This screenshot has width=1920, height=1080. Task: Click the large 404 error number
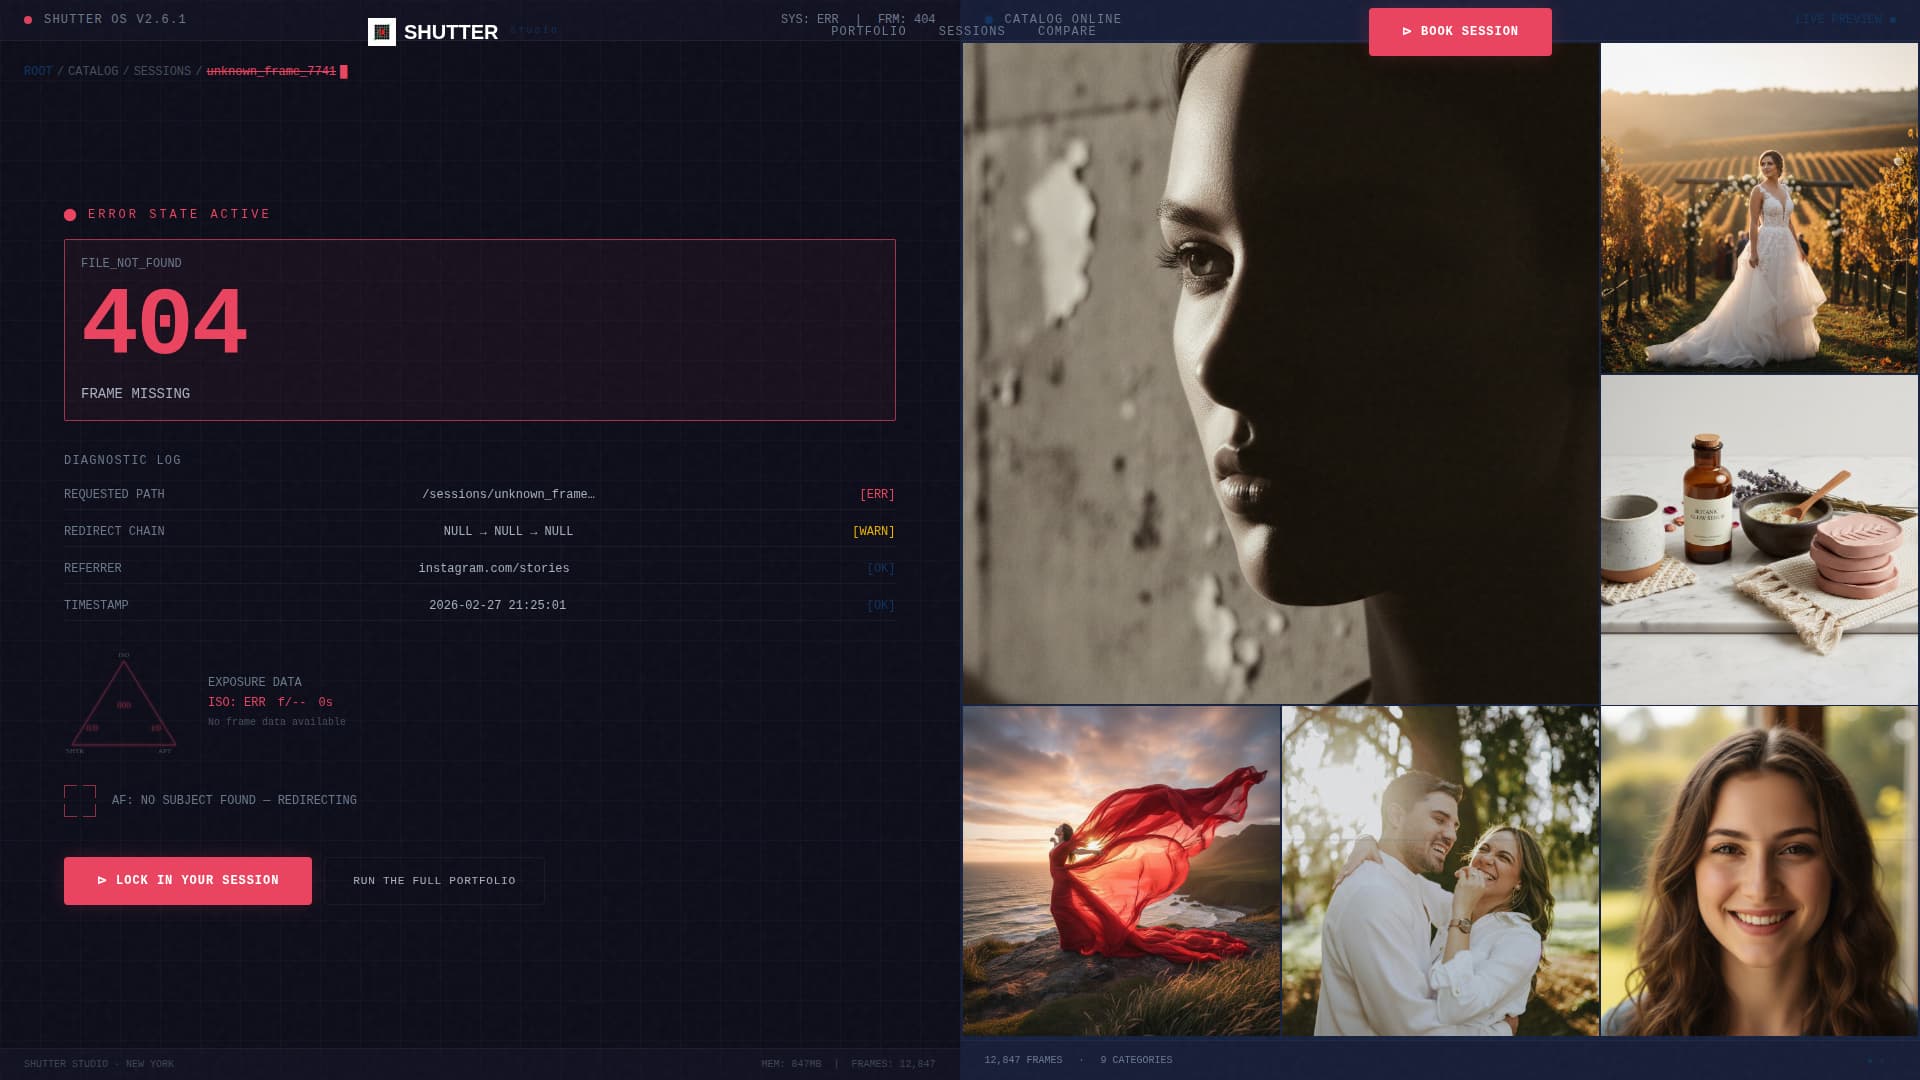[164, 324]
